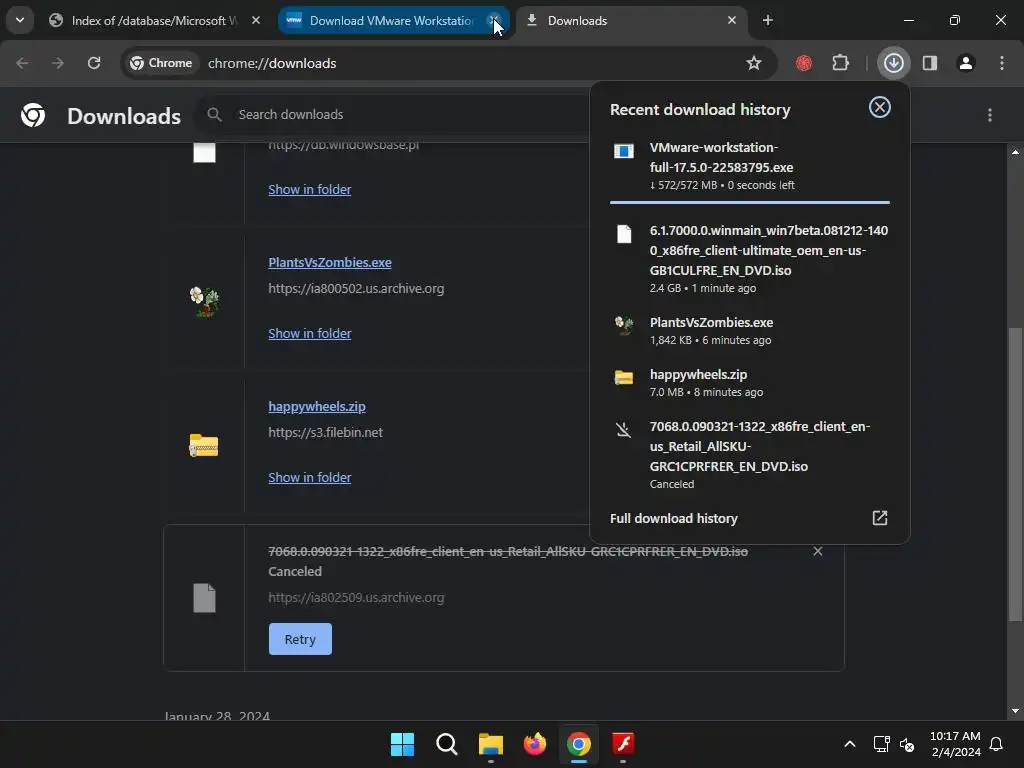Click the page vertical scrollbar thumb

pos(1016,474)
